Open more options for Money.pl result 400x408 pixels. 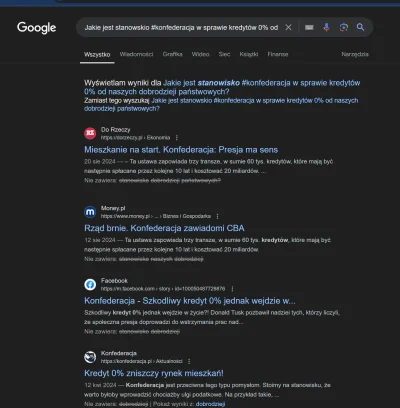click(x=217, y=216)
